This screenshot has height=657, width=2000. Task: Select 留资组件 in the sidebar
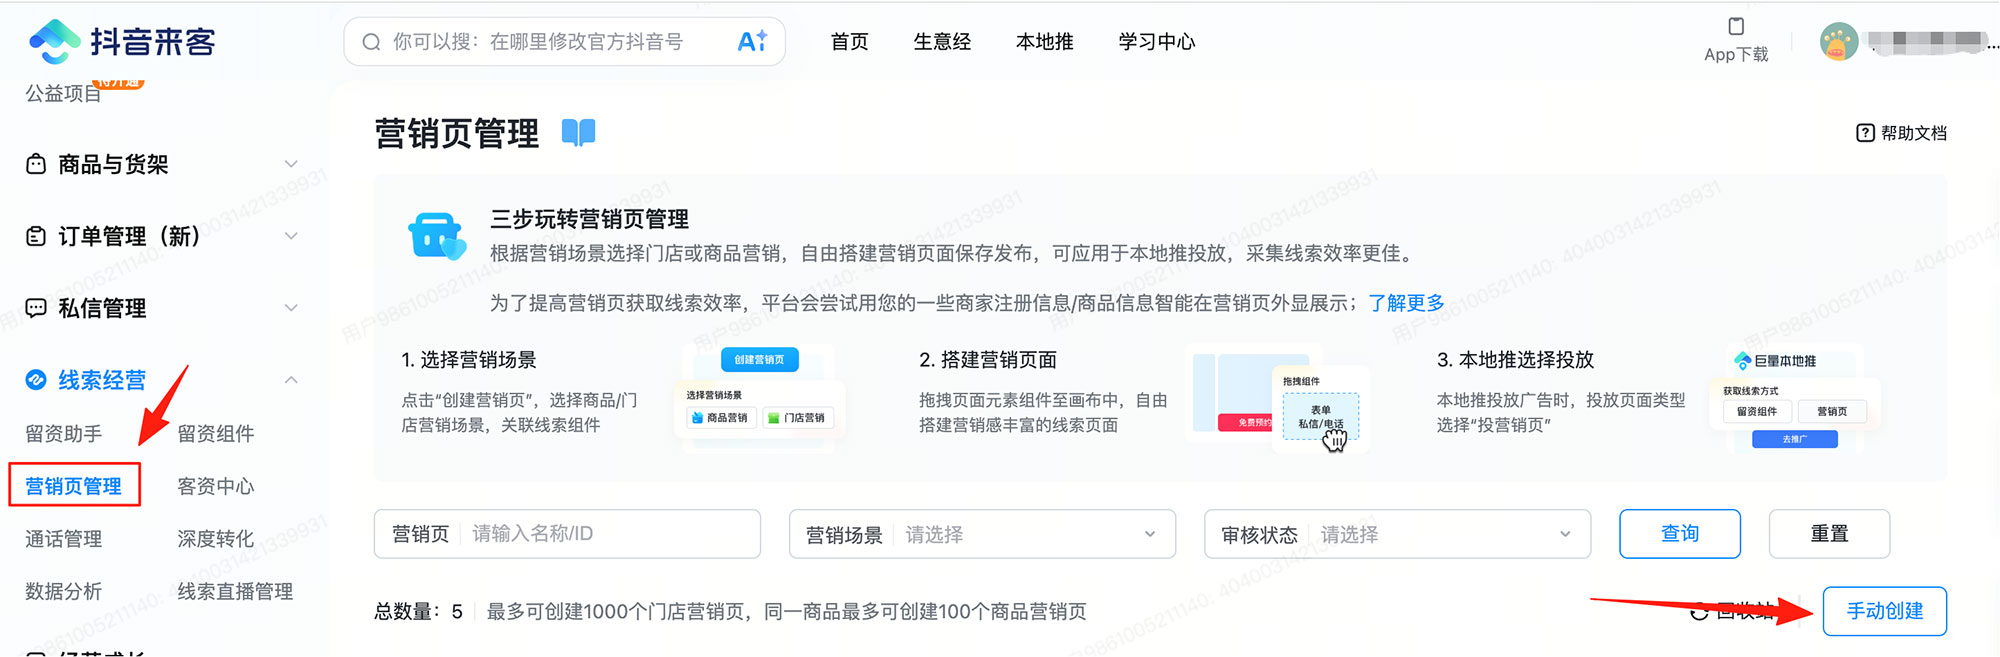[x=215, y=433]
